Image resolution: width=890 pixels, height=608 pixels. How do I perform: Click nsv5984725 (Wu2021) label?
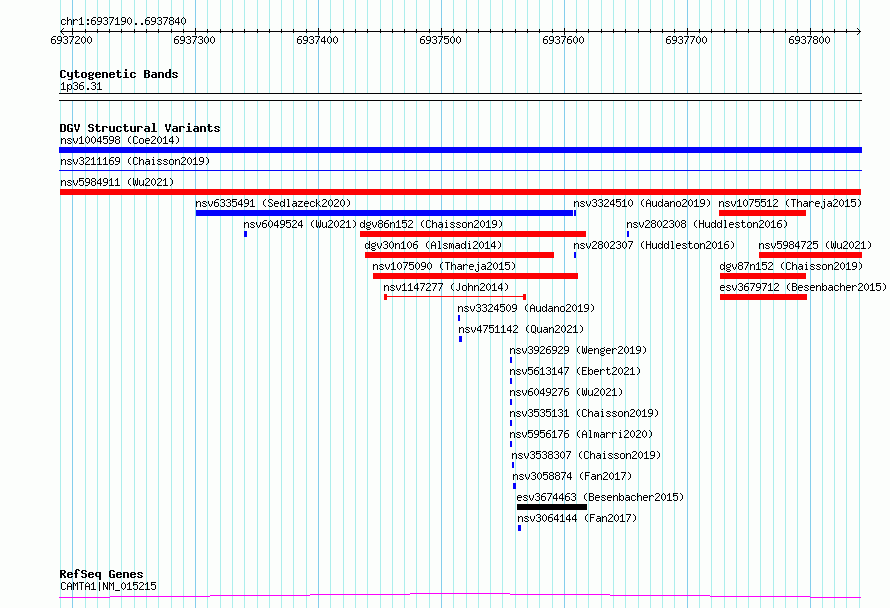pyautogui.click(x=815, y=245)
